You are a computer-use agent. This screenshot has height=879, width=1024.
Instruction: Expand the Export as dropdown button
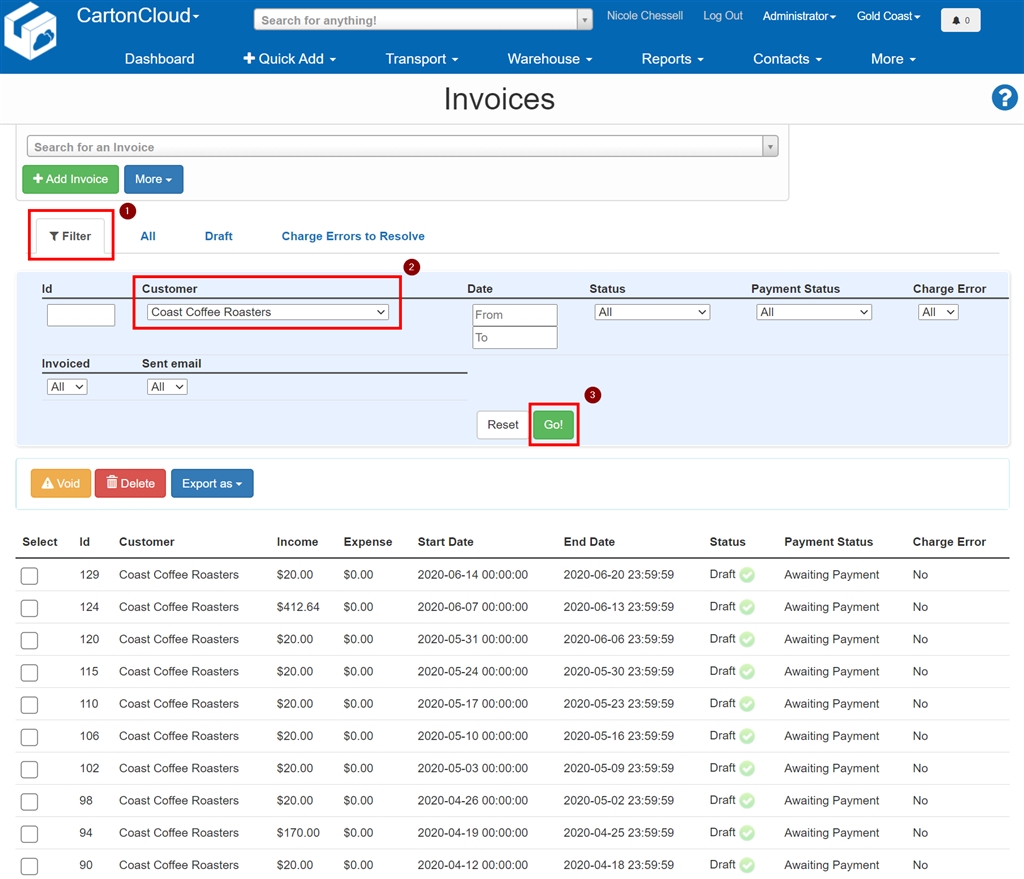point(212,483)
